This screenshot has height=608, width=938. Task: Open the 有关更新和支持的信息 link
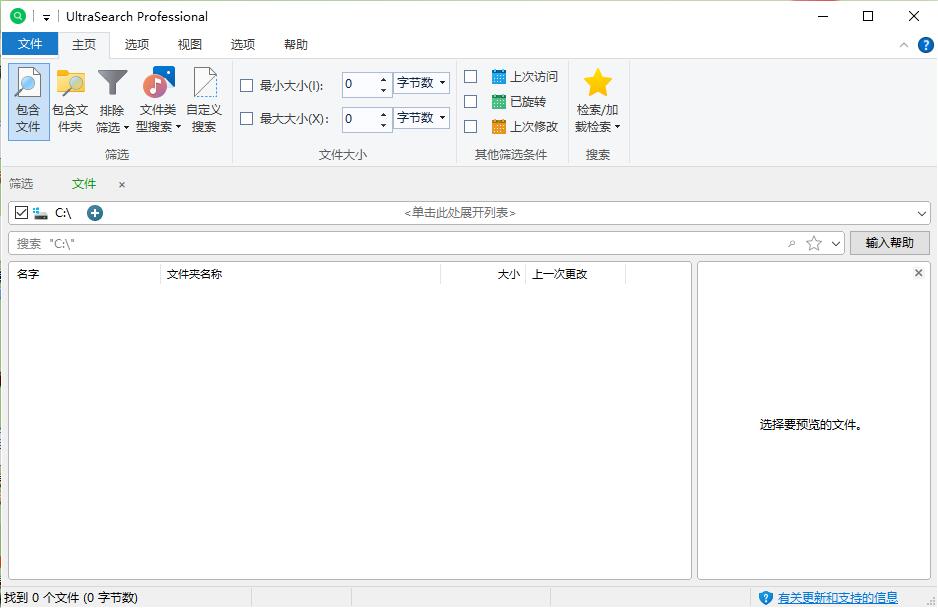(838, 597)
